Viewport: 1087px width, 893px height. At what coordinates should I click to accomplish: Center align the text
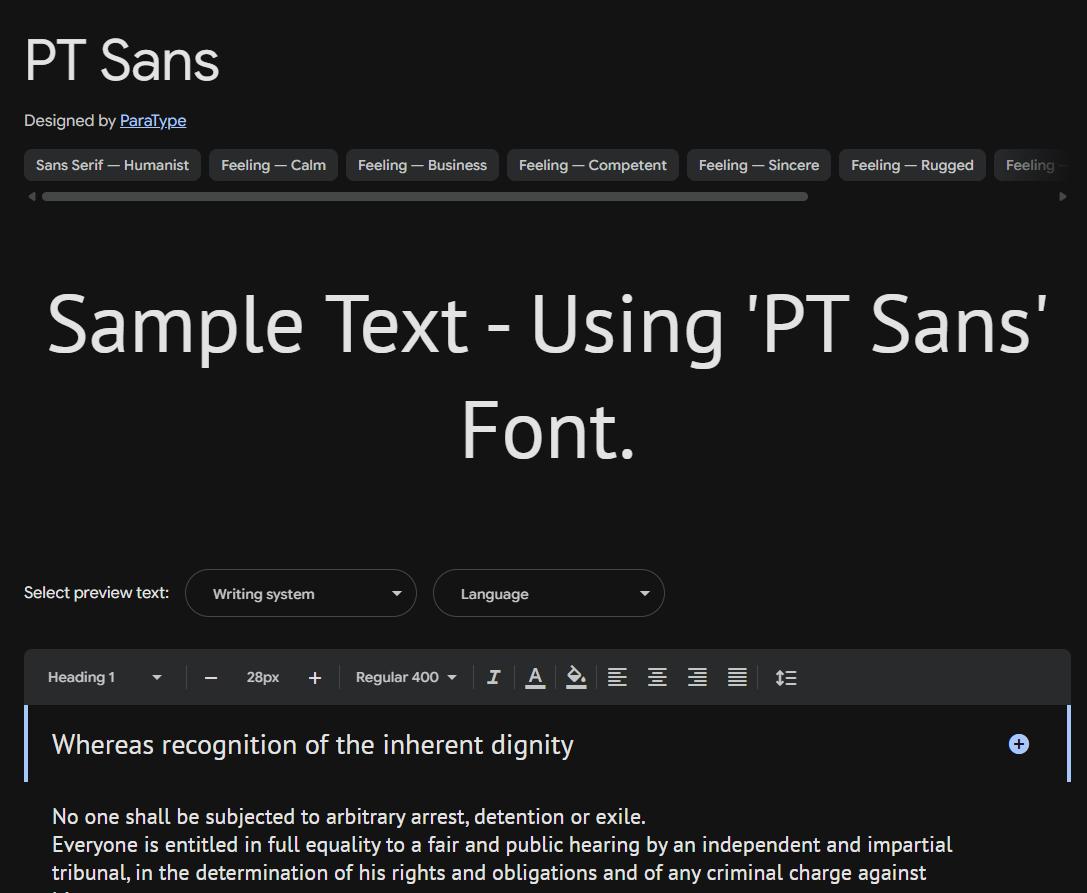pyautogui.click(x=657, y=677)
